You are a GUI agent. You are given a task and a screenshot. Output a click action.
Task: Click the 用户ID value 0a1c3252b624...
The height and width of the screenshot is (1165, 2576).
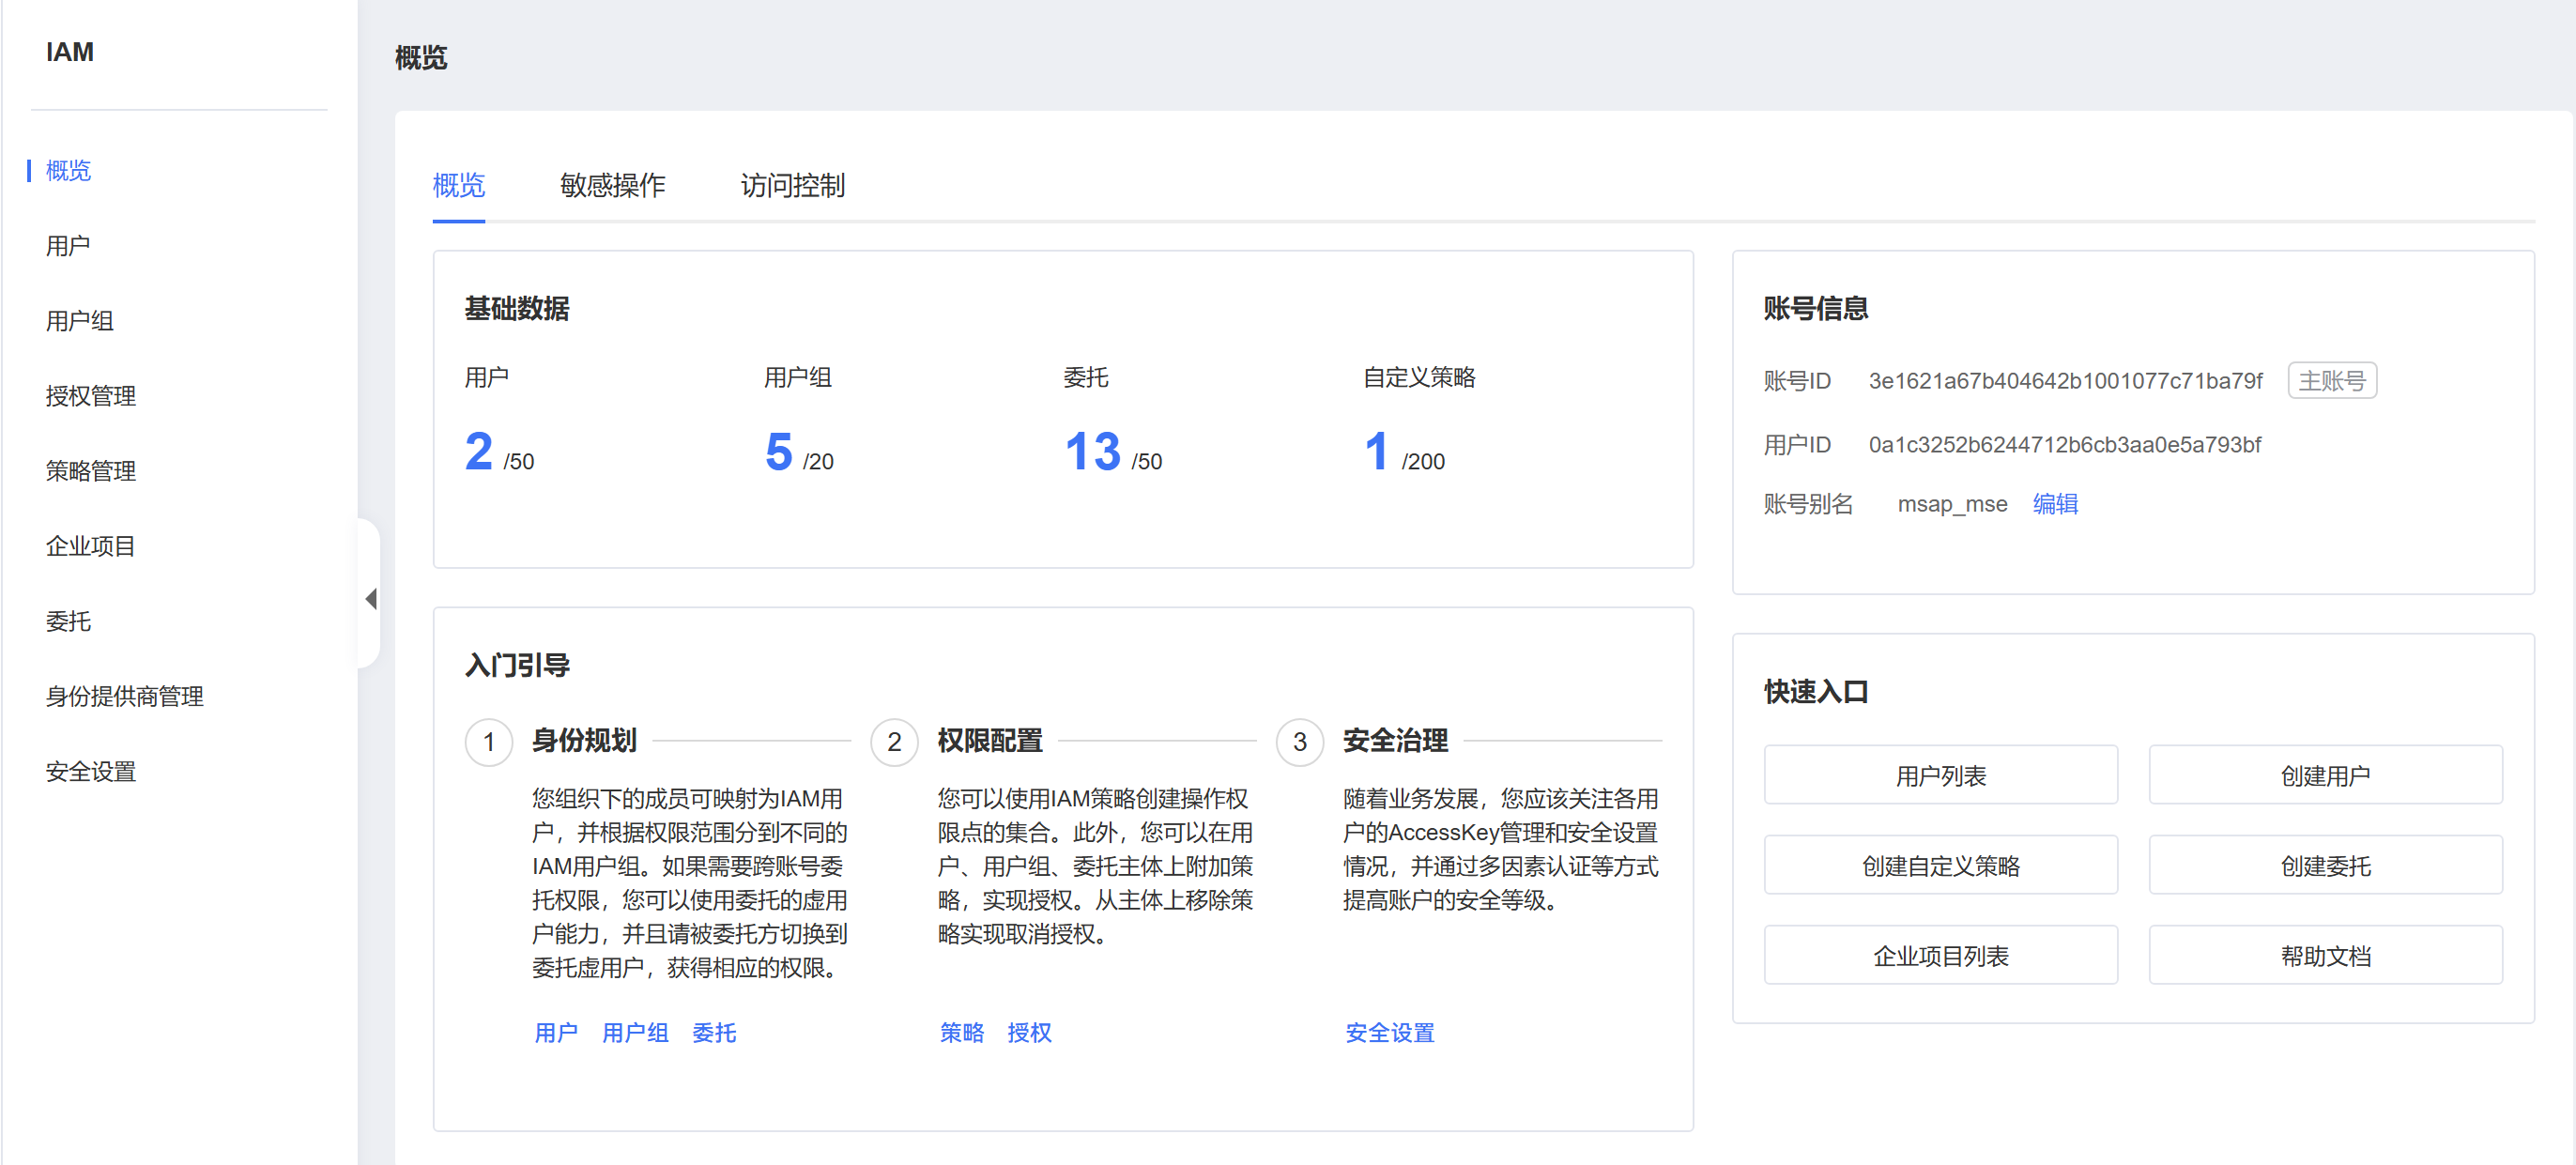click(2064, 445)
